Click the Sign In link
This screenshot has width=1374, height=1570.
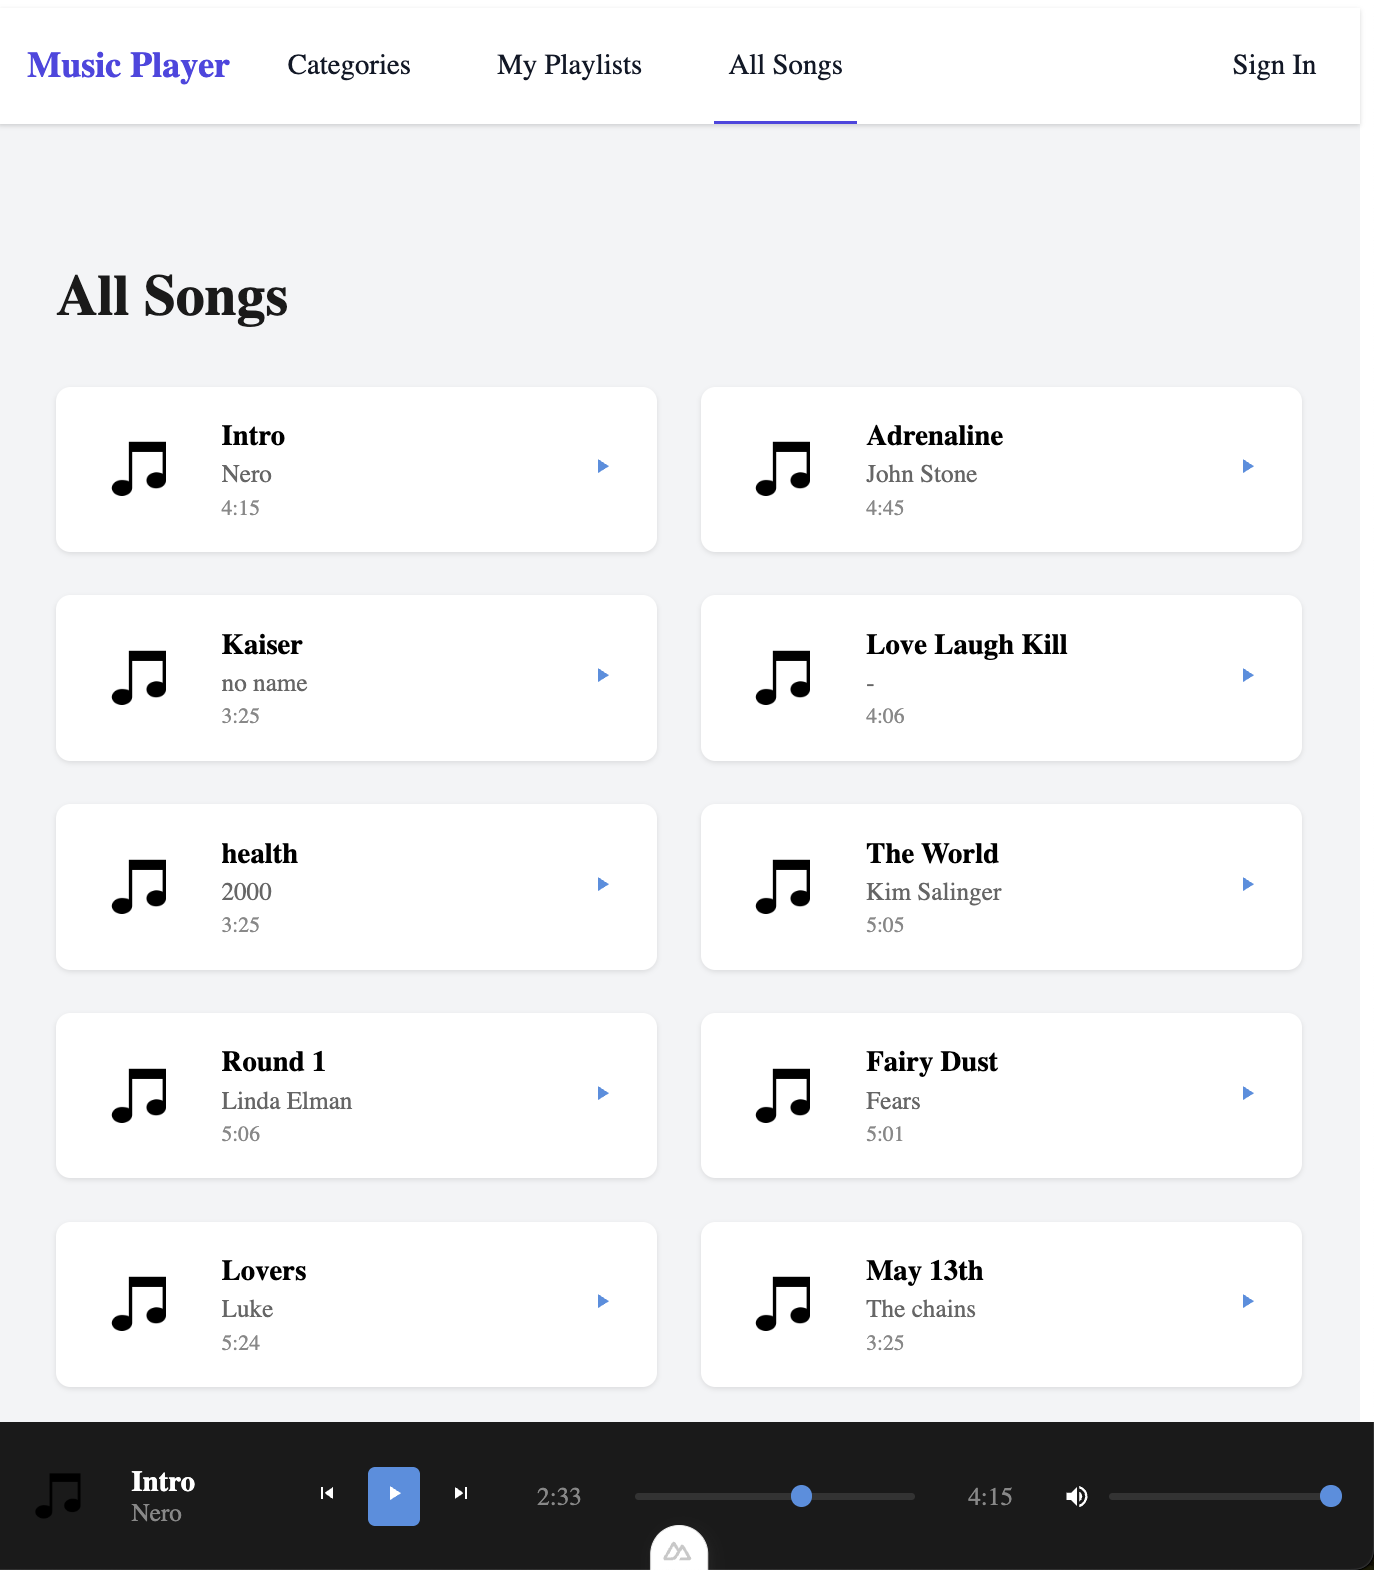(1274, 65)
